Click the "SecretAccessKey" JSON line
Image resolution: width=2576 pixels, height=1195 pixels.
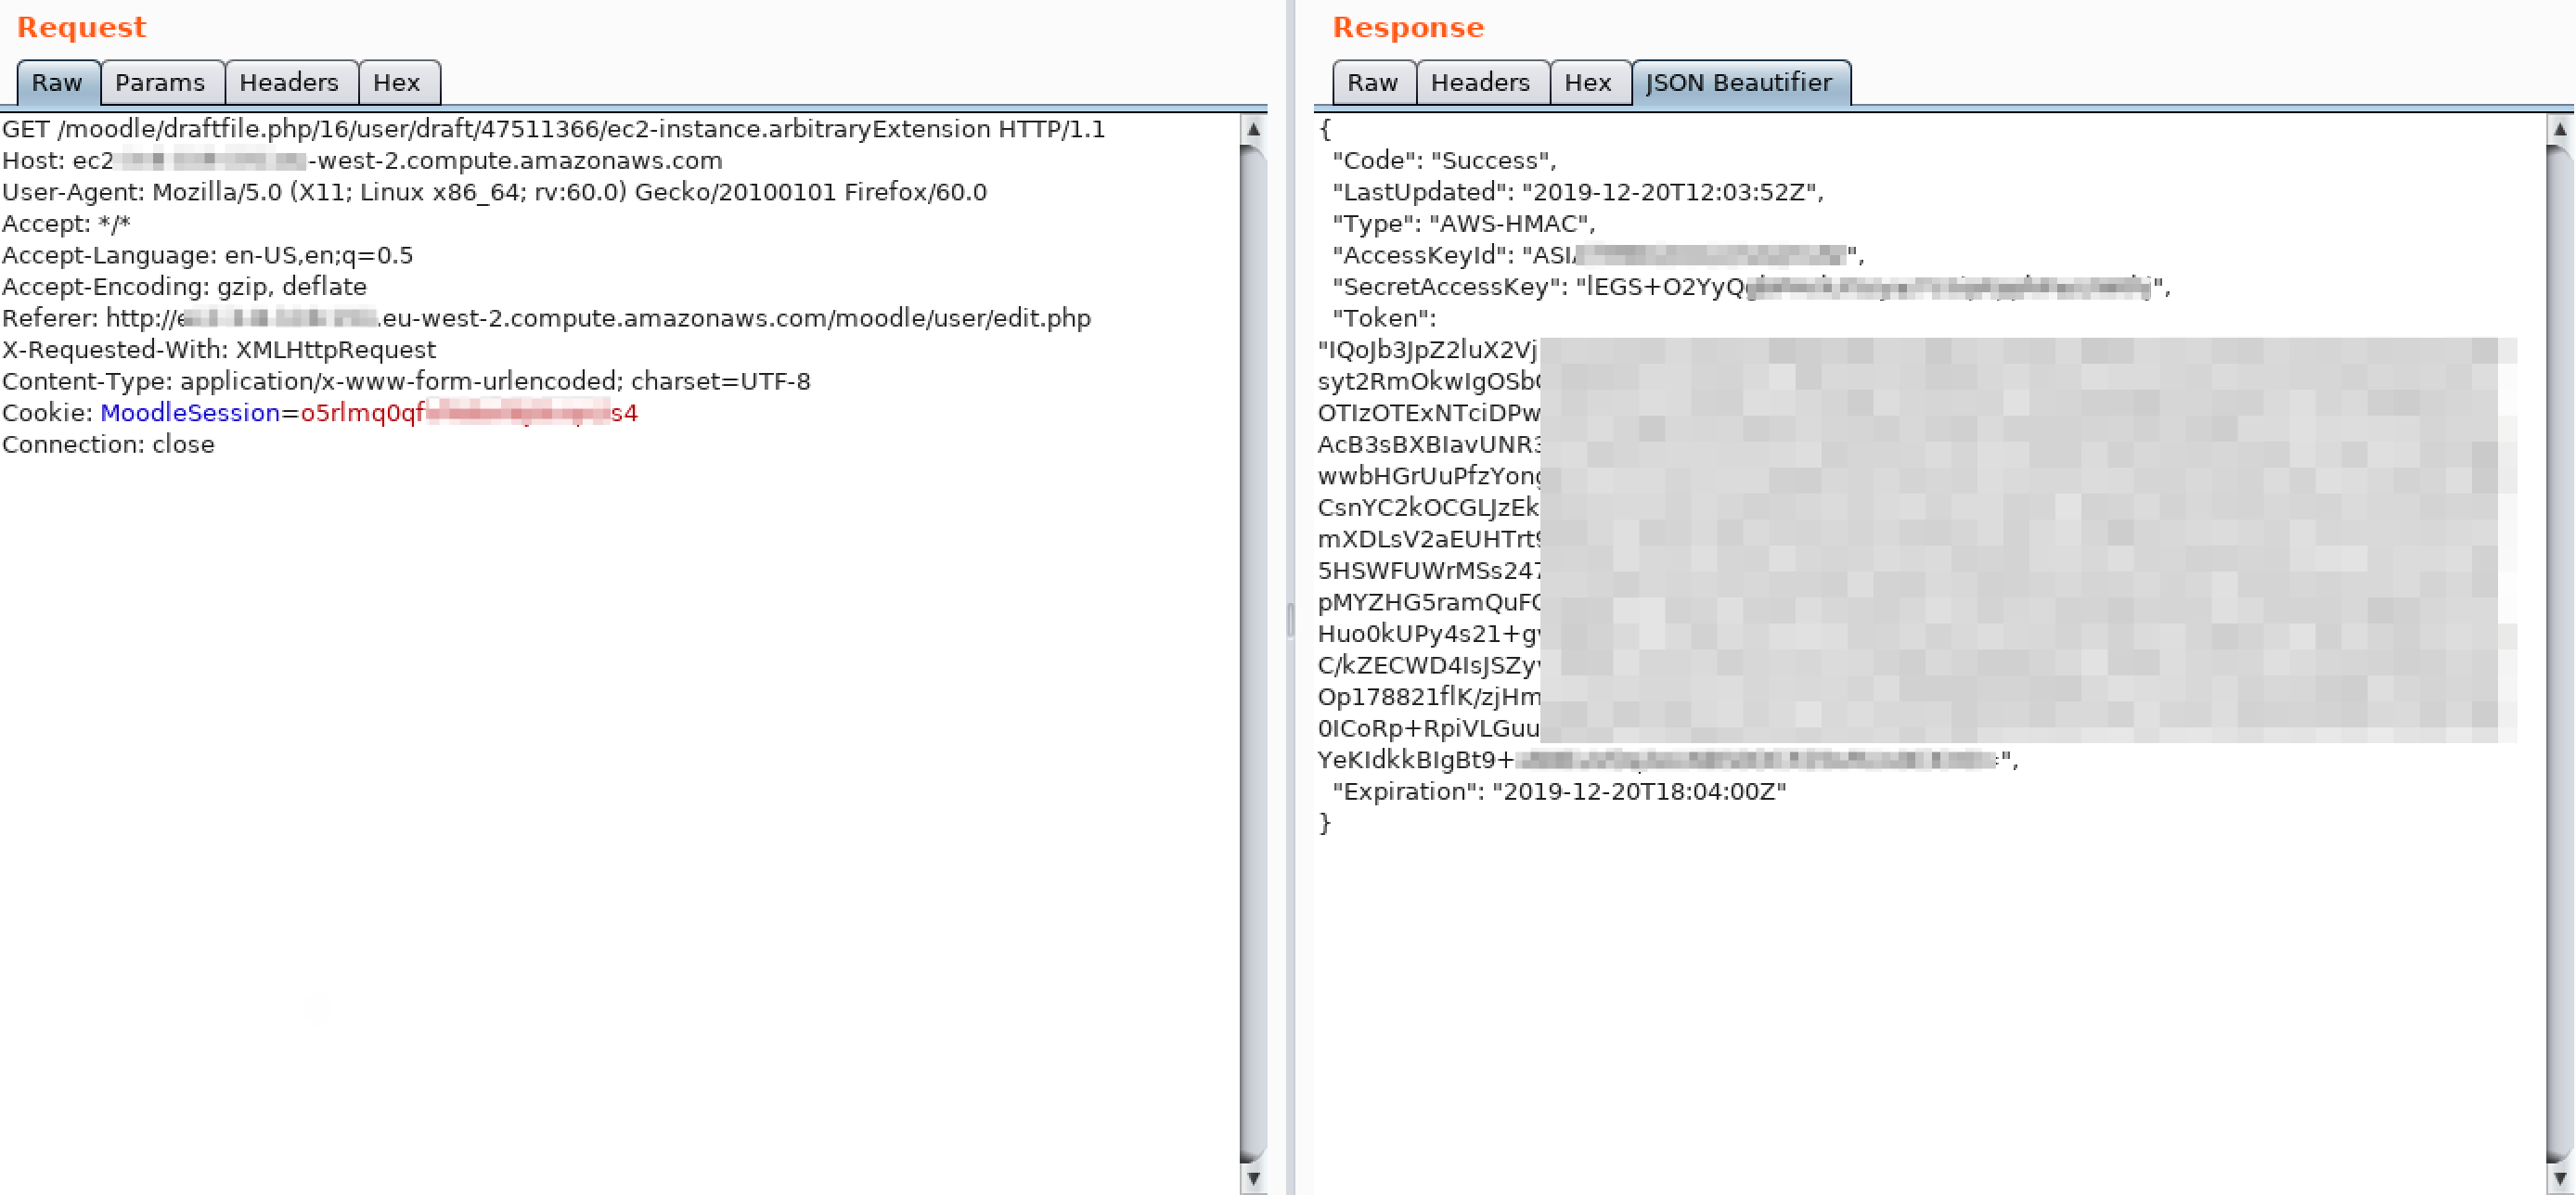1752,287
